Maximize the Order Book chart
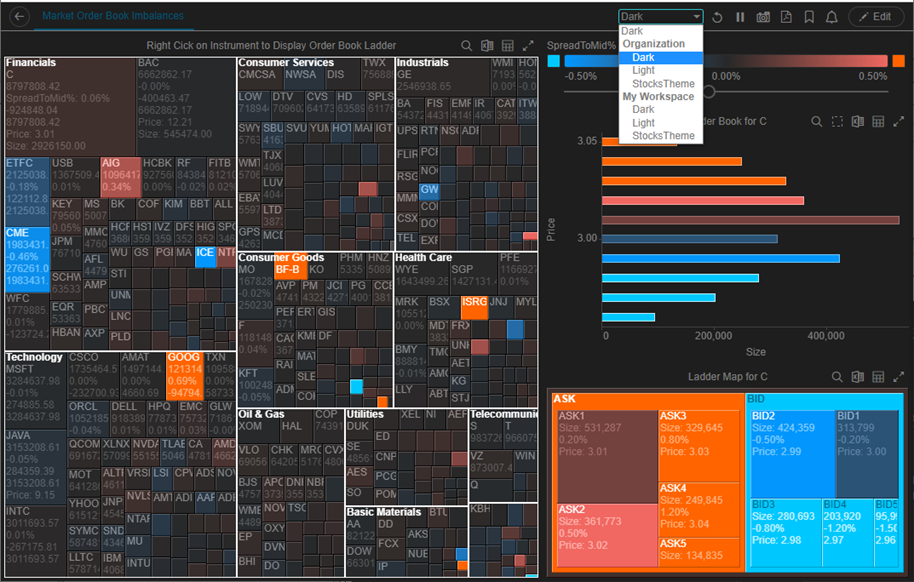 click(x=898, y=121)
